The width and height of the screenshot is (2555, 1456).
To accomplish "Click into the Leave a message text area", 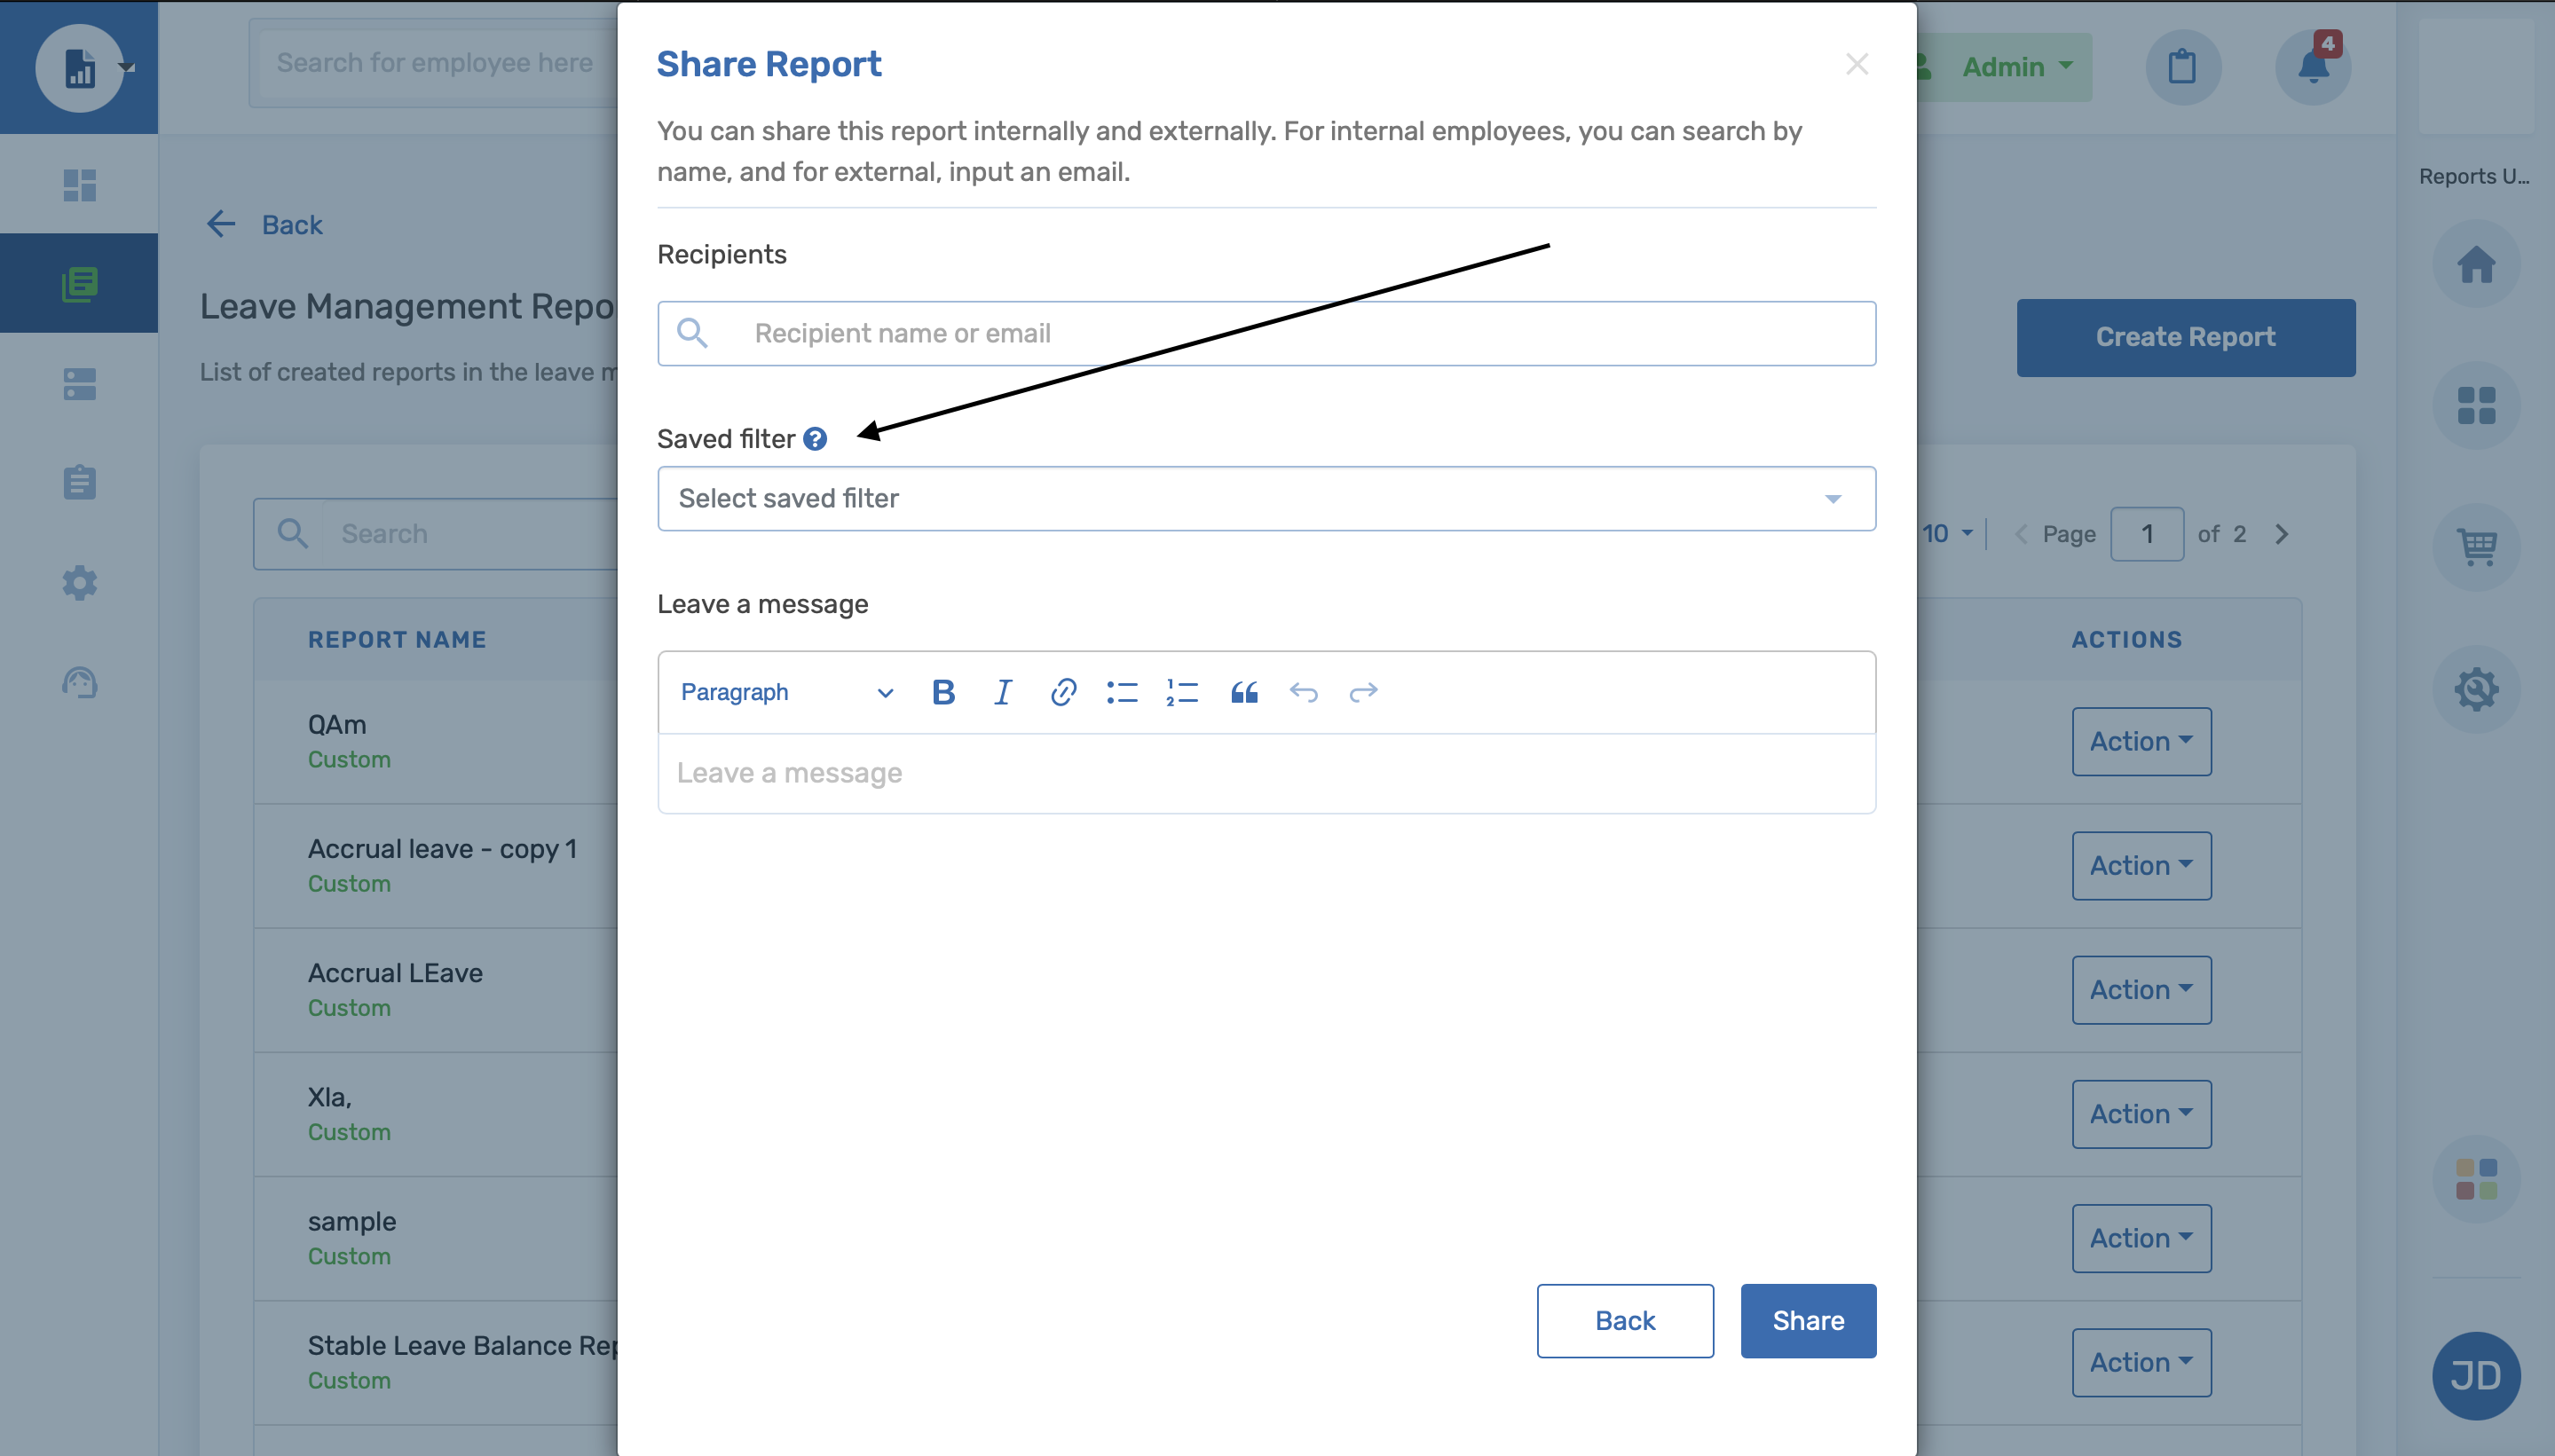I will [1266, 773].
